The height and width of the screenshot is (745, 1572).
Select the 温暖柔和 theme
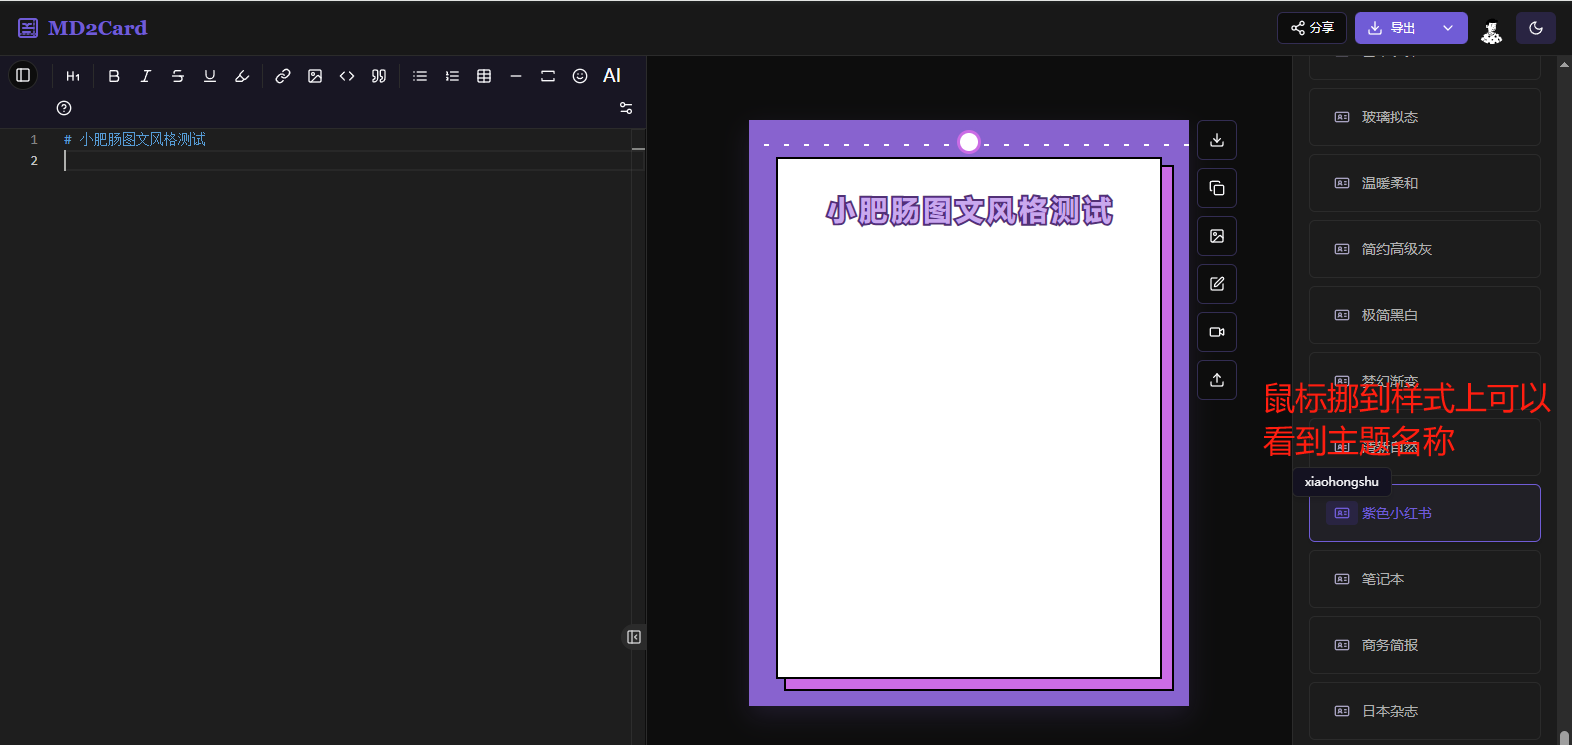point(1425,183)
